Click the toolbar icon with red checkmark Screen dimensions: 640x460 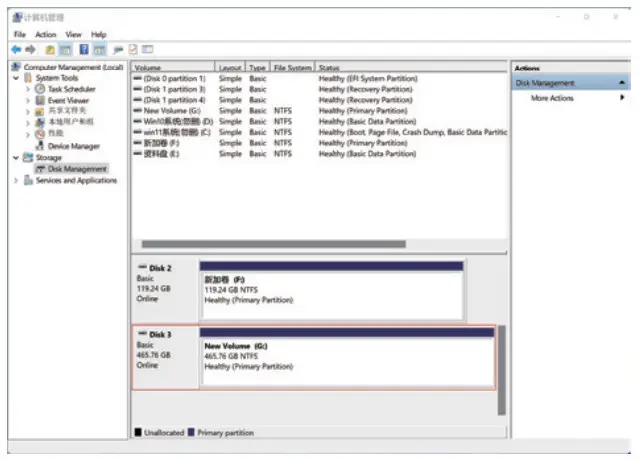(x=133, y=50)
